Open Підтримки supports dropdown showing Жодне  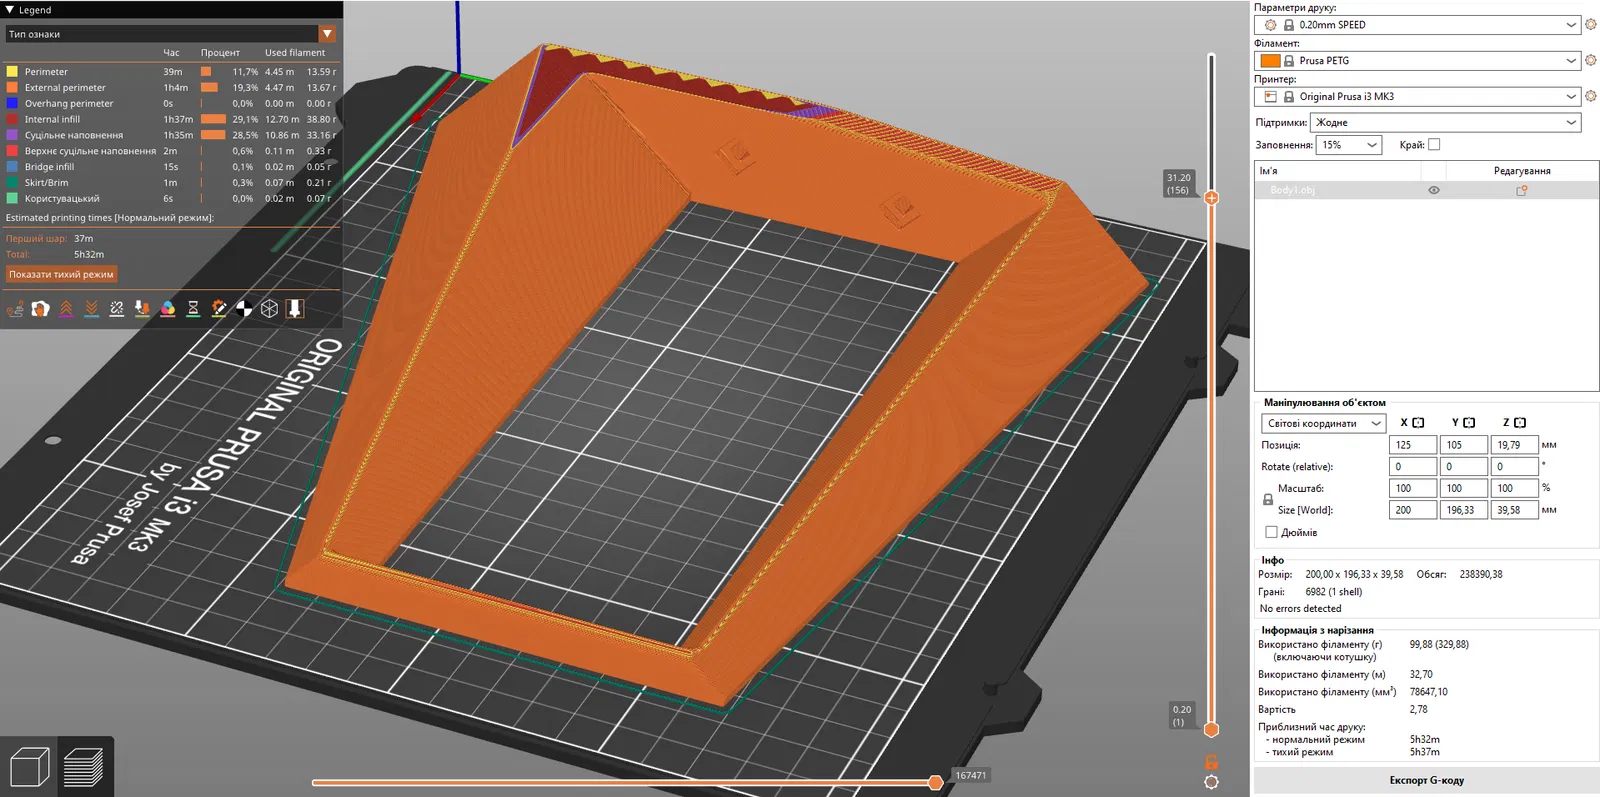click(x=1446, y=122)
